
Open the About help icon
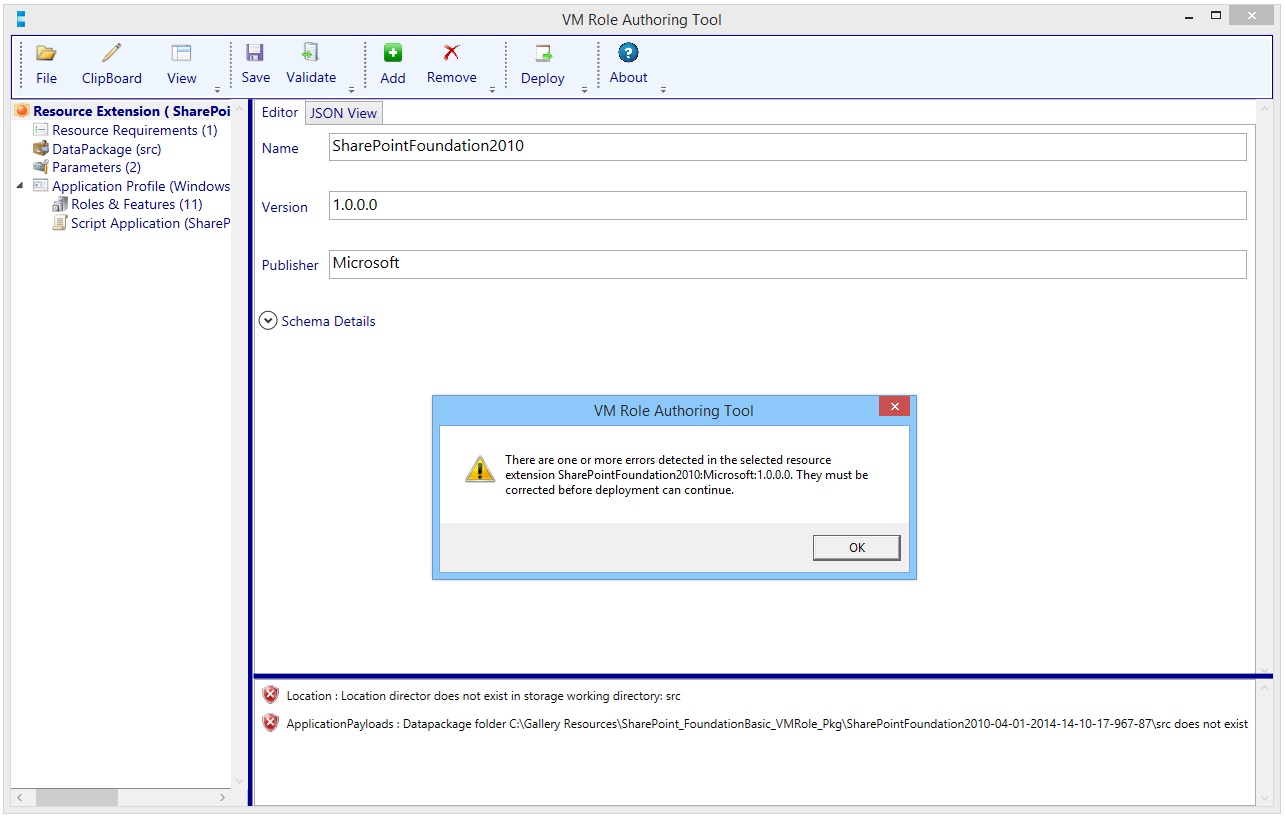[x=628, y=63]
